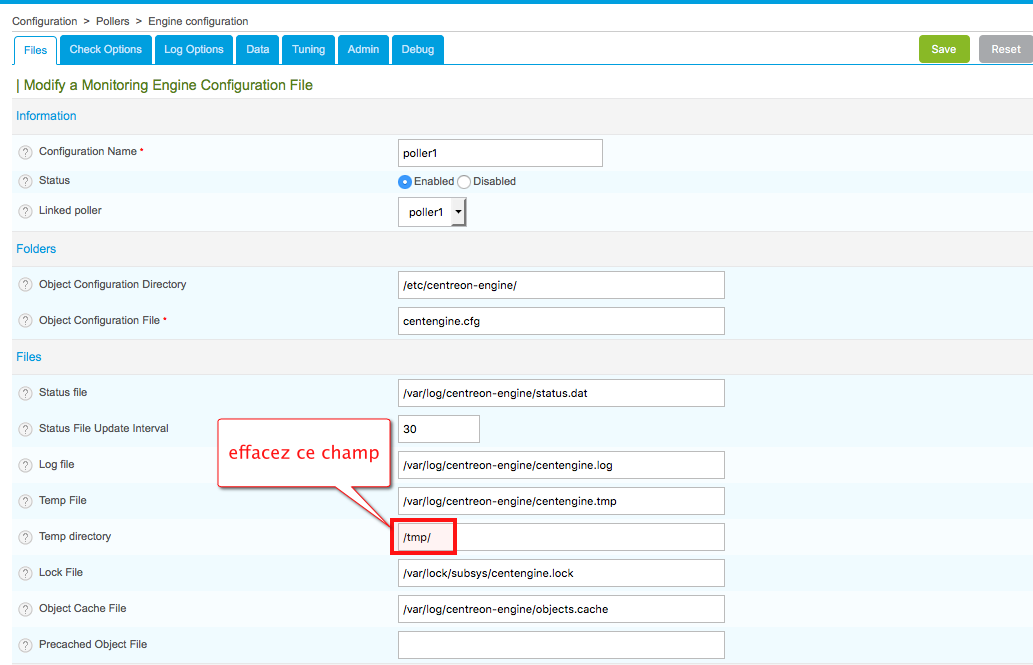Select the Enabled status radio button
Image resolution: width=1033 pixels, height=665 pixels.
pos(405,182)
